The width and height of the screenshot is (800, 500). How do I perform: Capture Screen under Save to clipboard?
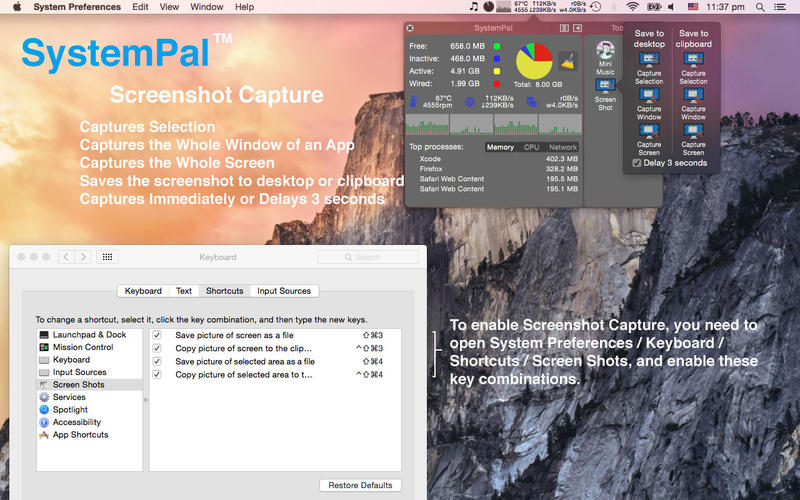click(693, 140)
